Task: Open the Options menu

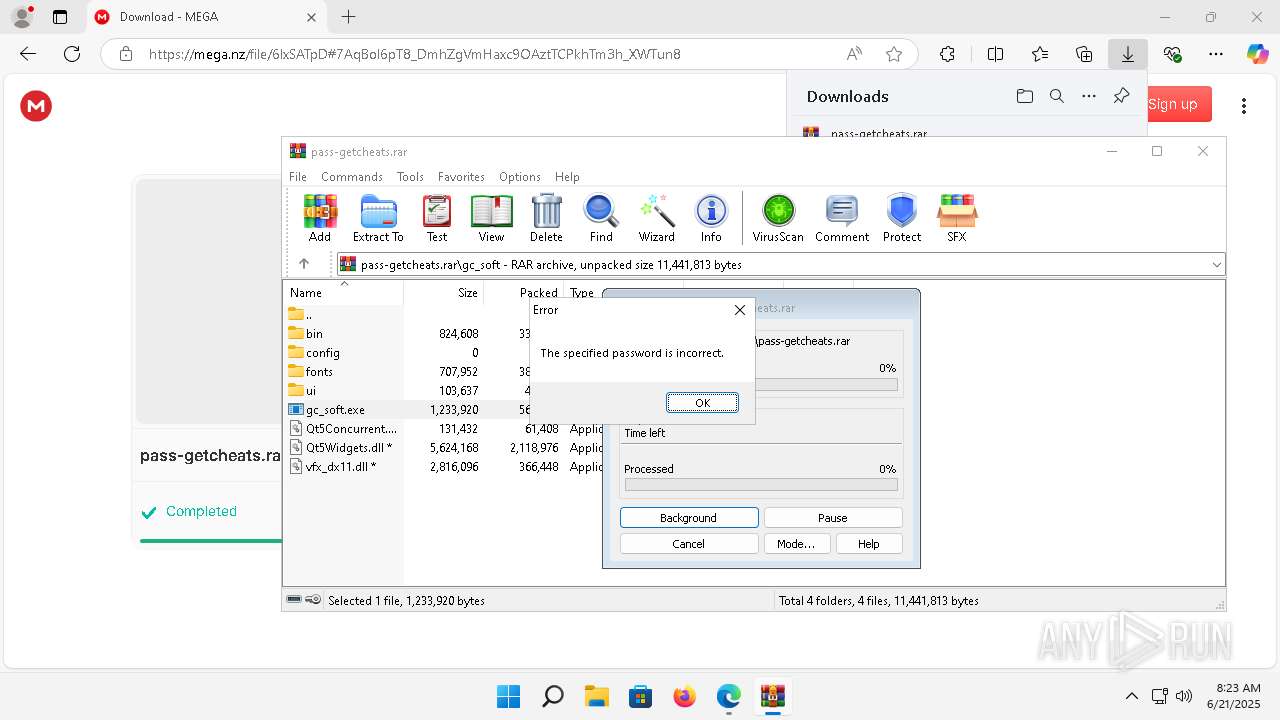Action: [x=520, y=177]
